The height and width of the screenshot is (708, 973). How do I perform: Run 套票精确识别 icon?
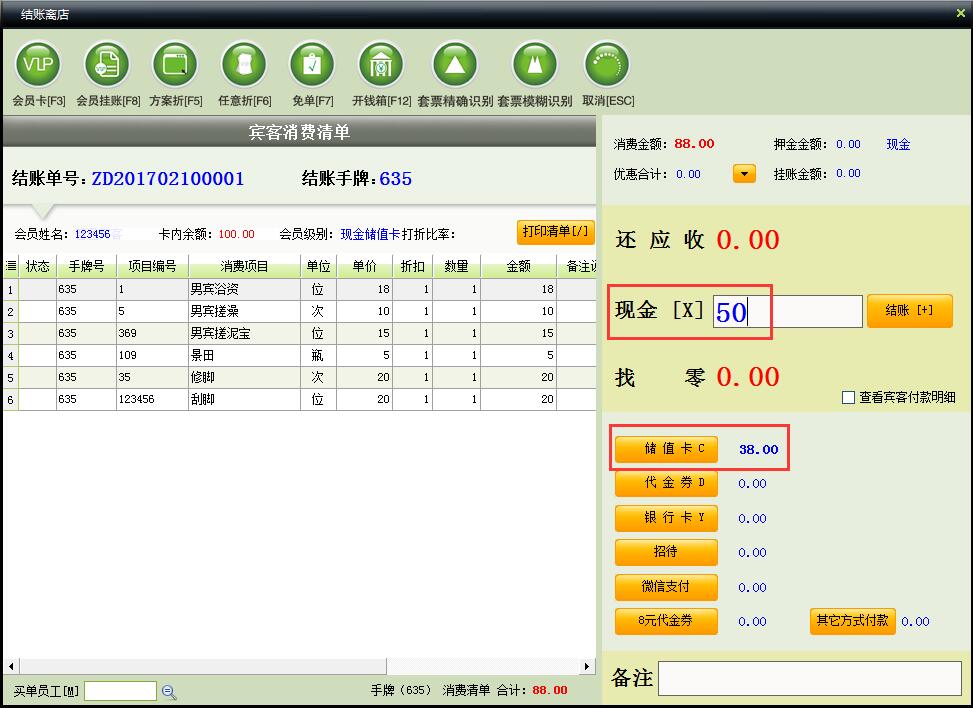pos(455,64)
